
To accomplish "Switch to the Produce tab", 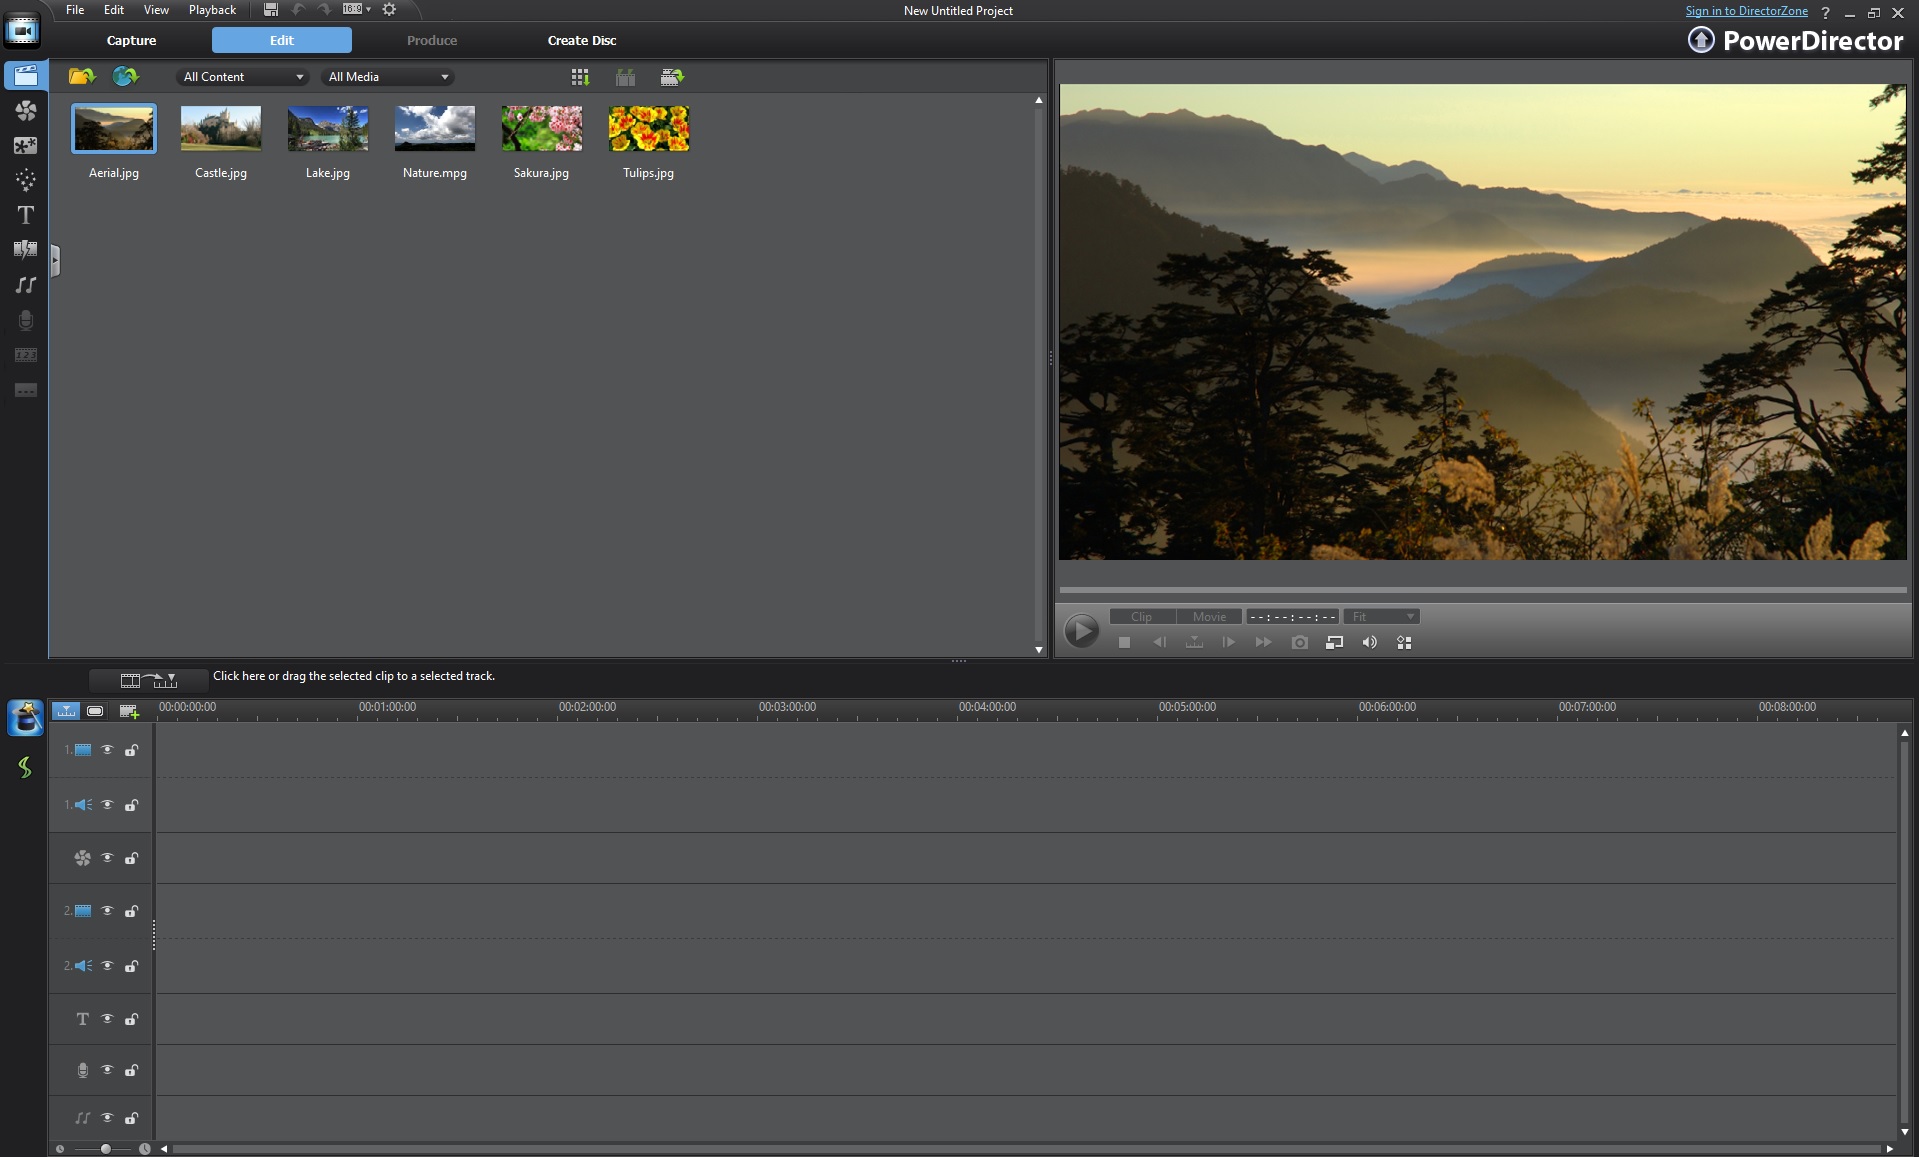I will [x=432, y=41].
